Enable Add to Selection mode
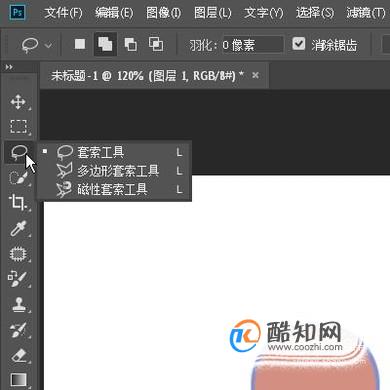This screenshot has height=390, width=390. click(105, 44)
